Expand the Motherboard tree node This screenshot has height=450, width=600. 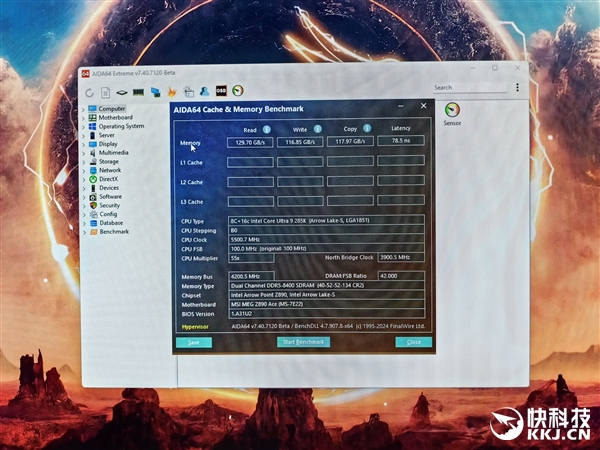coord(84,118)
